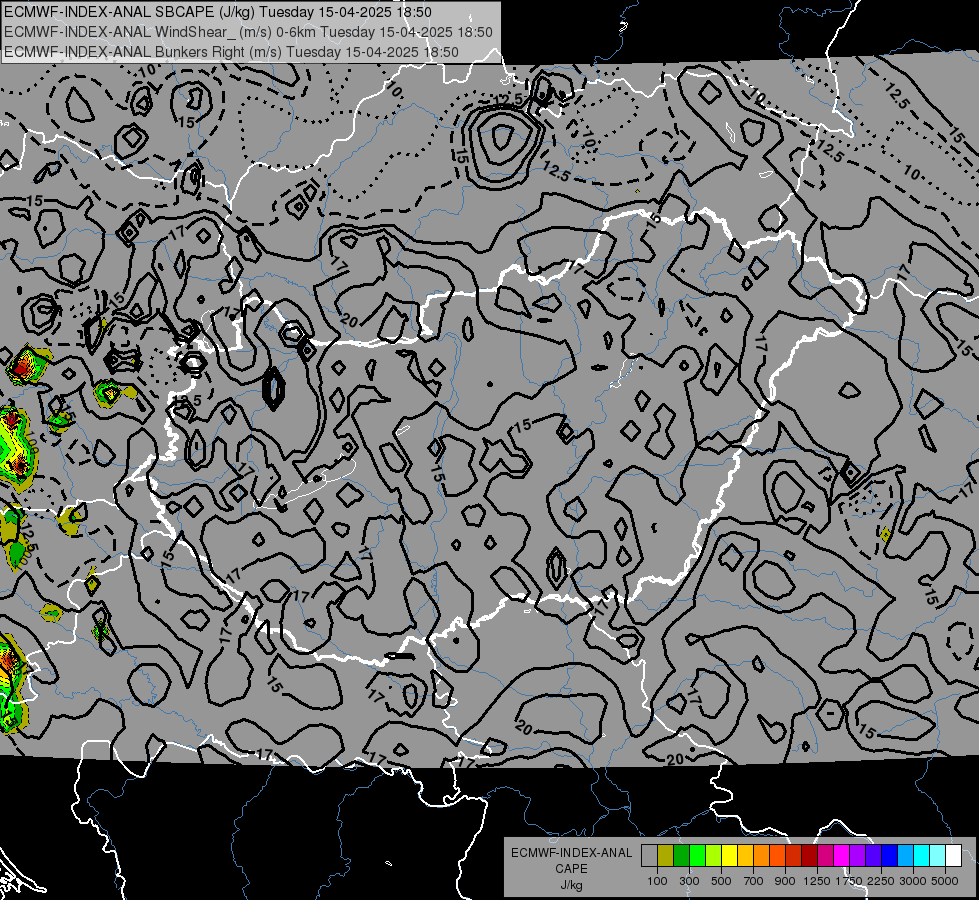Click the olive swatch above the 100 label

pos(666,856)
